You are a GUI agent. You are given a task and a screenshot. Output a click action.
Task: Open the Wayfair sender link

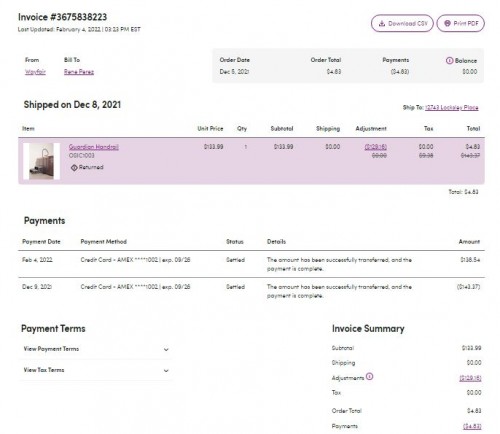click(x=35, y=72)
